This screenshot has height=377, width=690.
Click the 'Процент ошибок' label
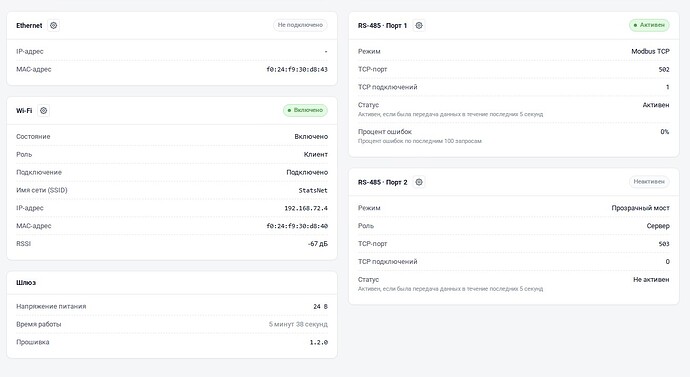[385, 132]
